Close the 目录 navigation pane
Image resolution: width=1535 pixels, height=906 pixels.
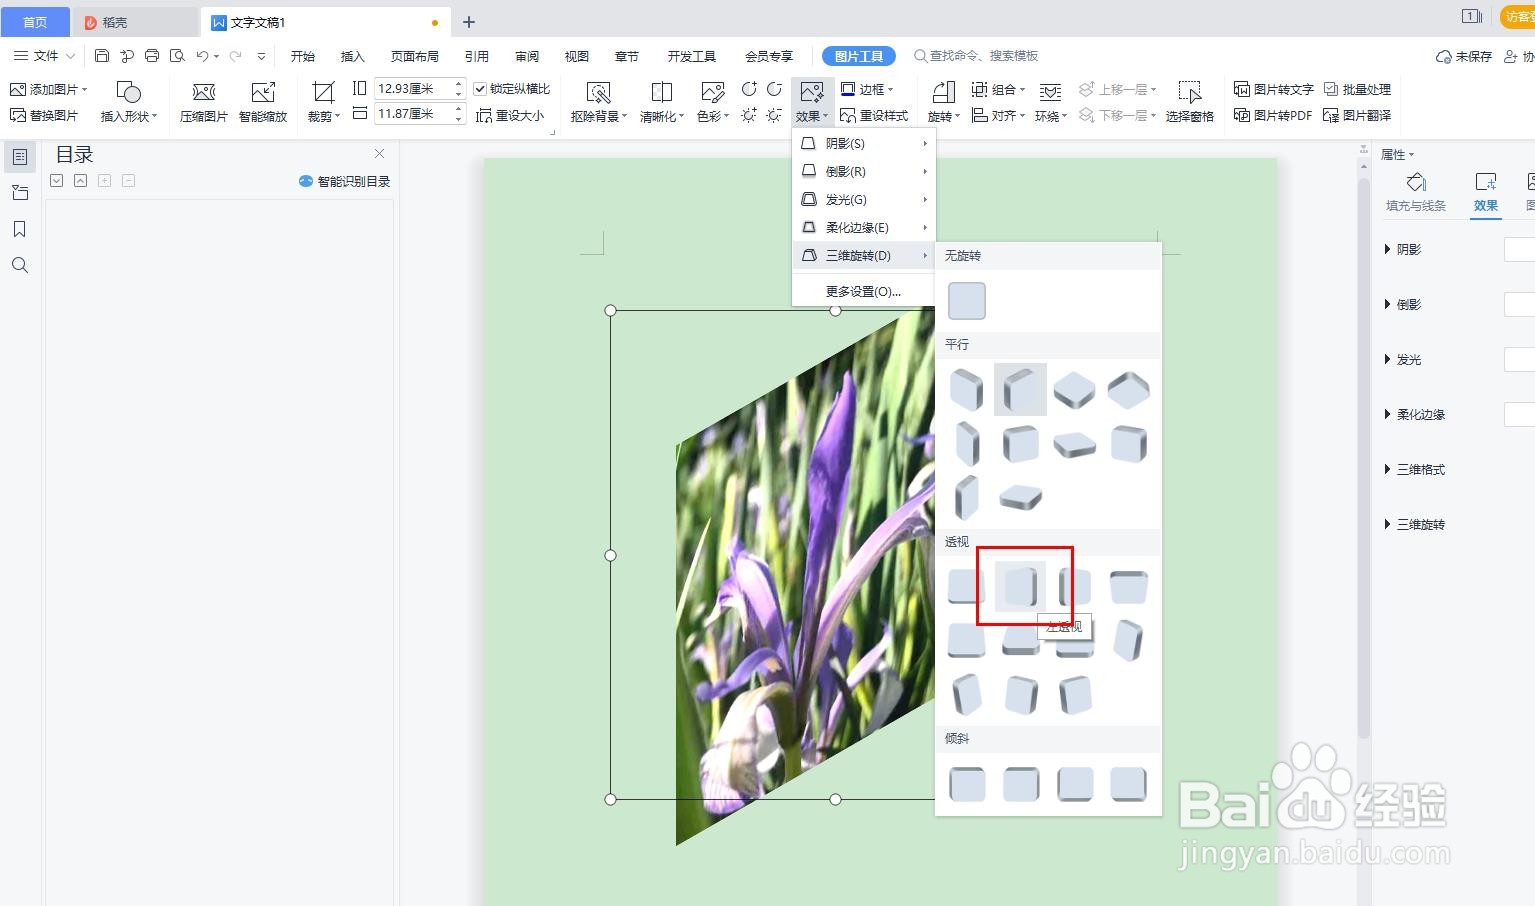pyautogui.click(x=379, y=153)
